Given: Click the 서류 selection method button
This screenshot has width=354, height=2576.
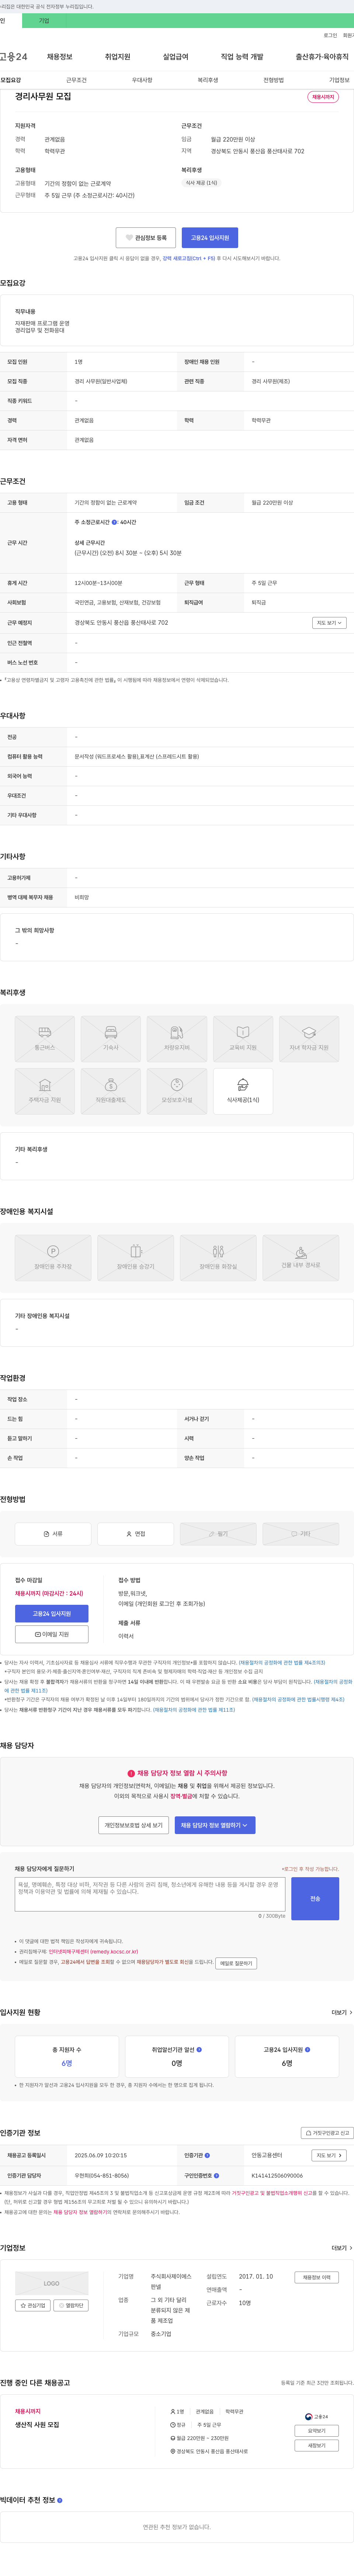Looking at the screenshot, I should point(53,1534).
